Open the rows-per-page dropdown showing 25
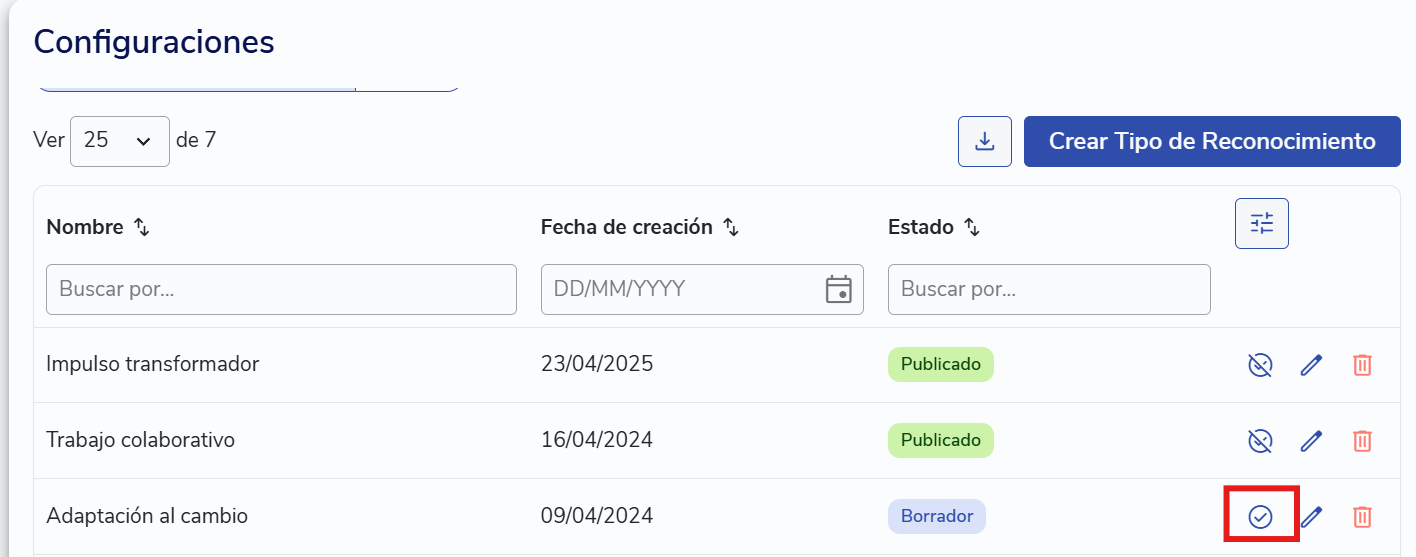Screen dimensions: 1416x557 click(x=120, y=141)
